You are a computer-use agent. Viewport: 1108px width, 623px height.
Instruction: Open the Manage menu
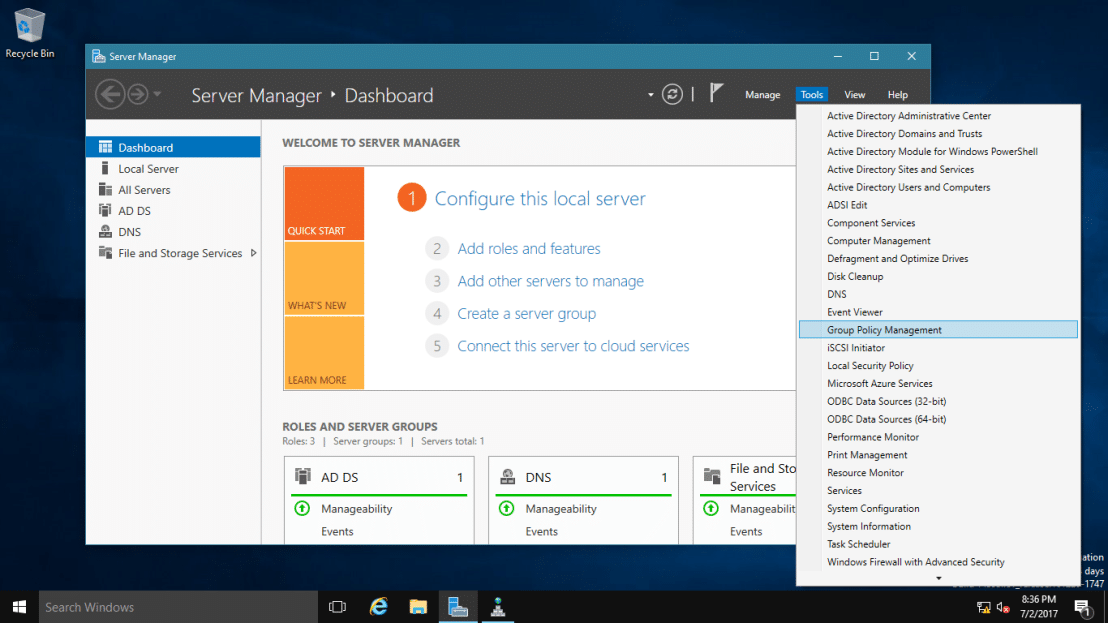coord(762,95)
